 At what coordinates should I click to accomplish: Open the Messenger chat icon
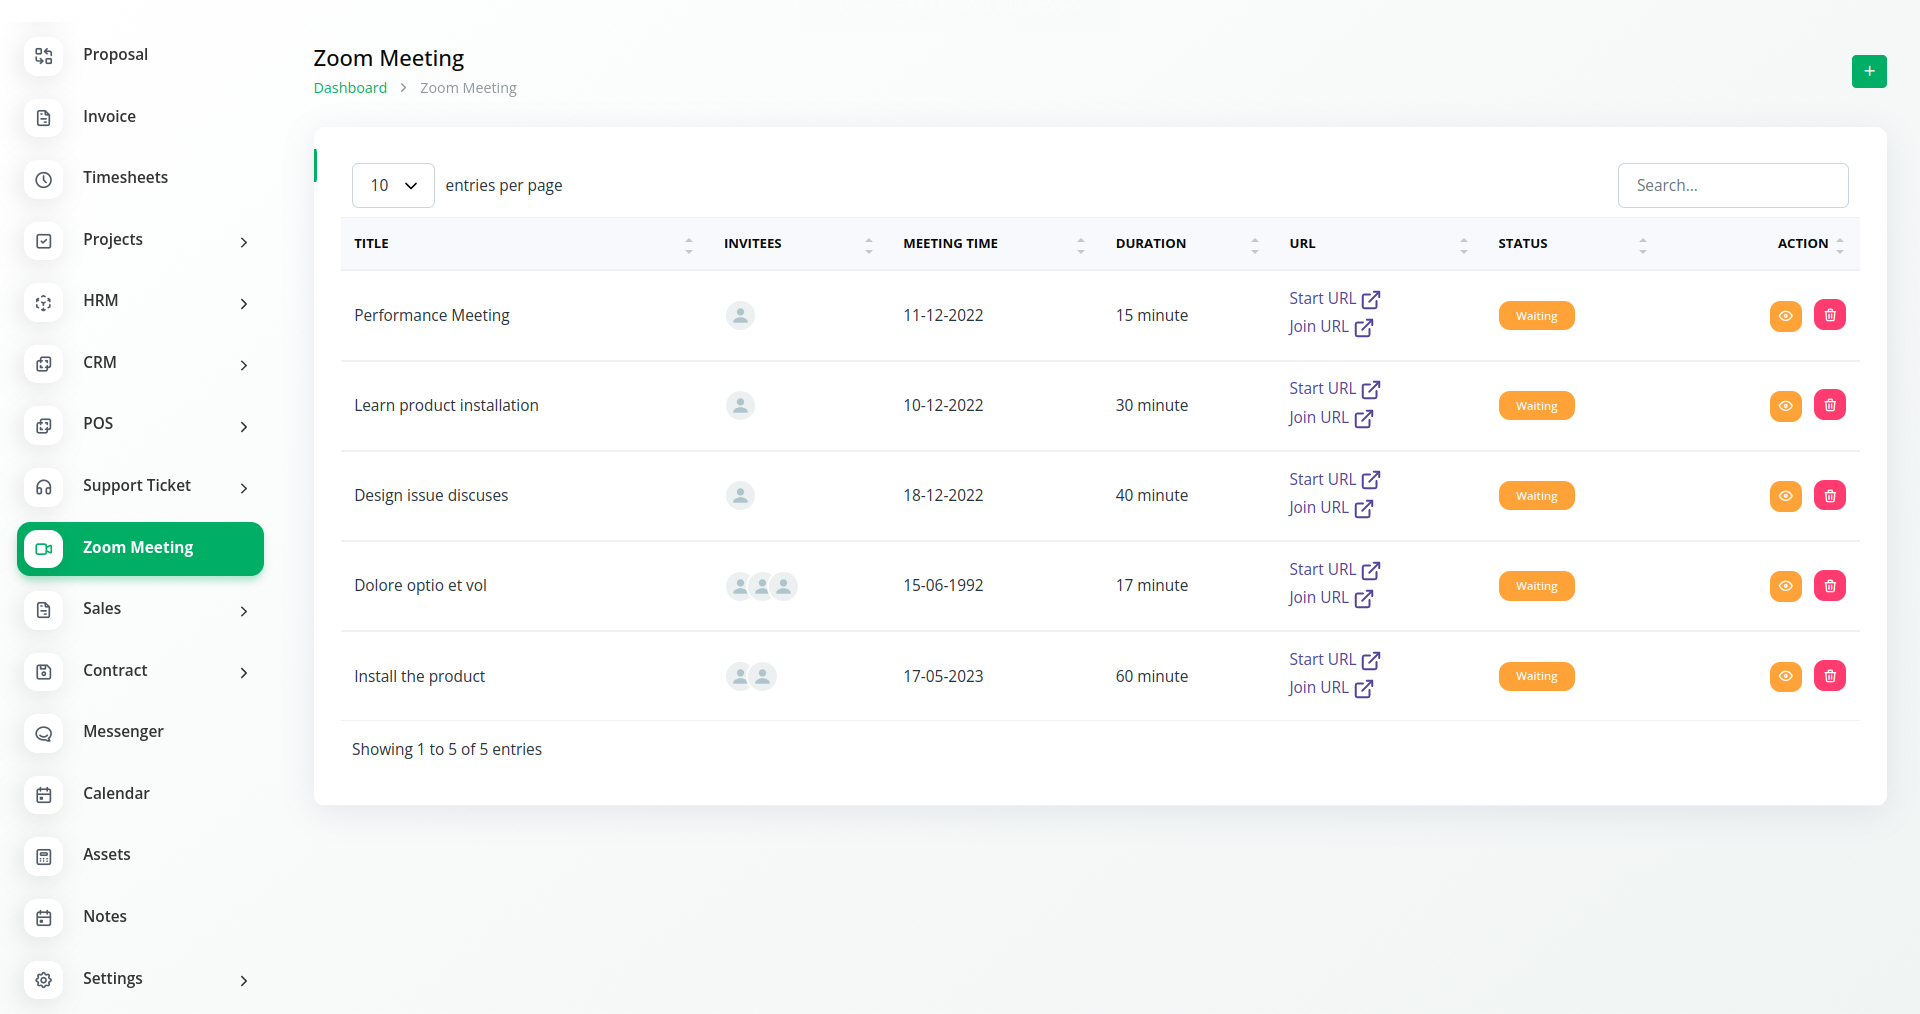point(44,733)
